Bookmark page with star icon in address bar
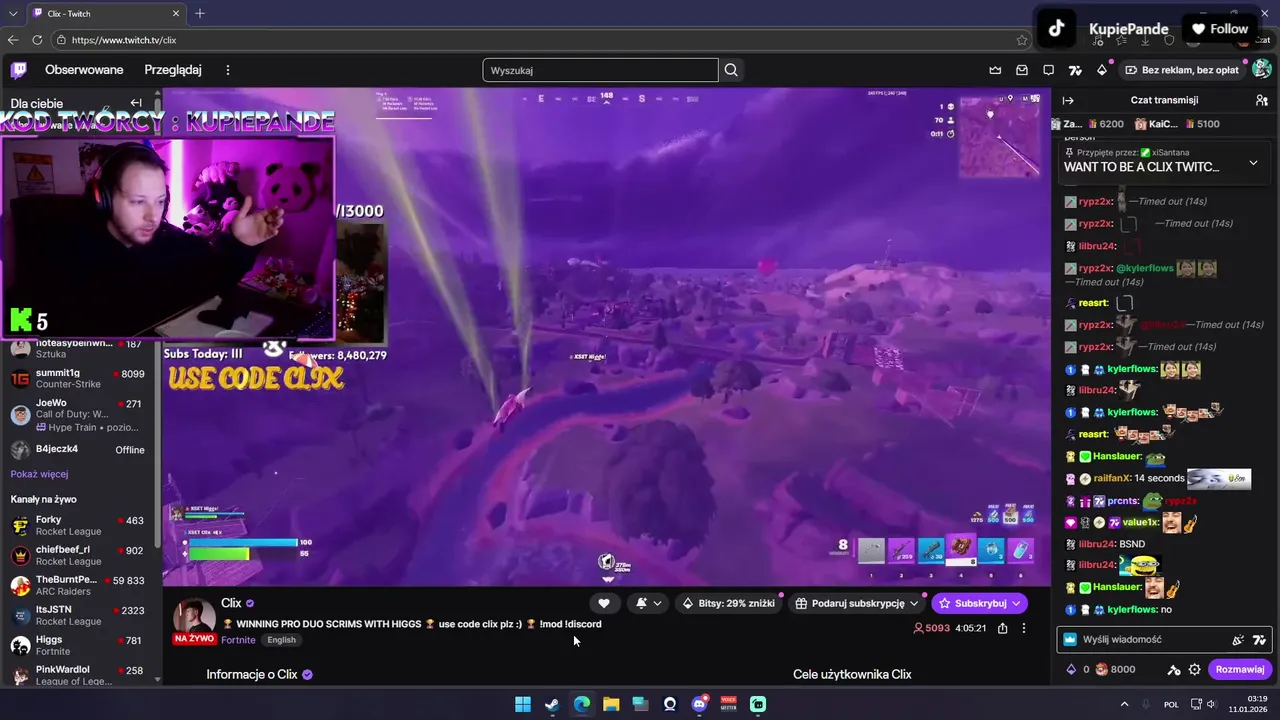The height and width of the screenshot is (720, 1280). coord(1021,40)
